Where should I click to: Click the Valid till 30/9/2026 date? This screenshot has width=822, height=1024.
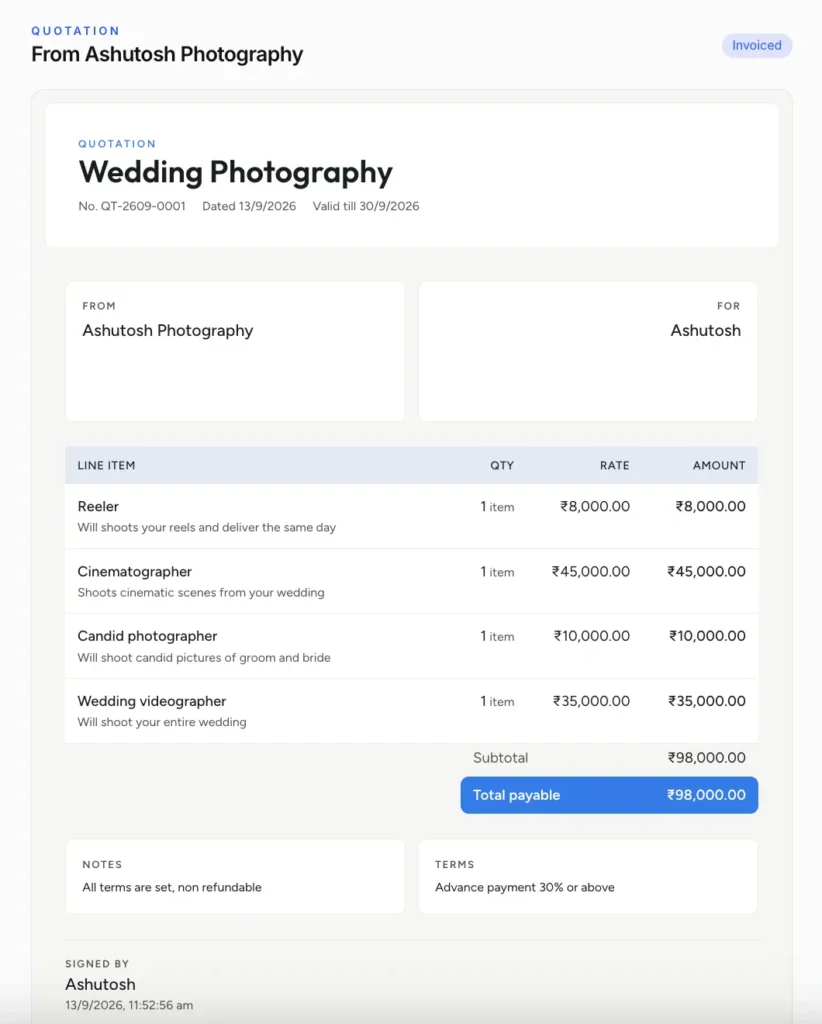(366, 206)
